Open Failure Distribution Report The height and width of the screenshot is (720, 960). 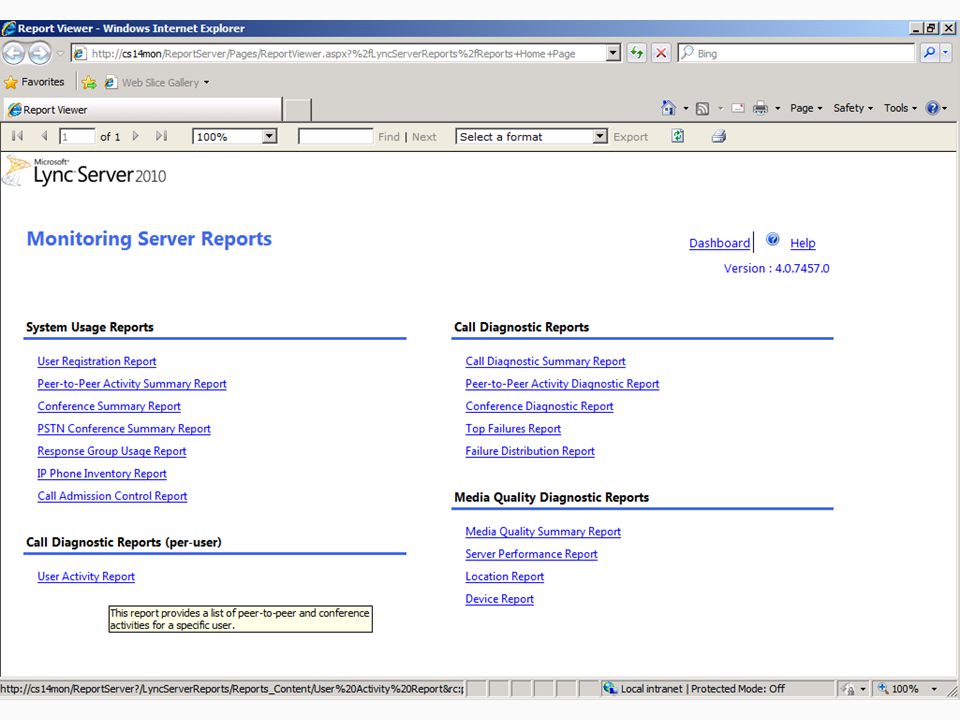point(530,451)
